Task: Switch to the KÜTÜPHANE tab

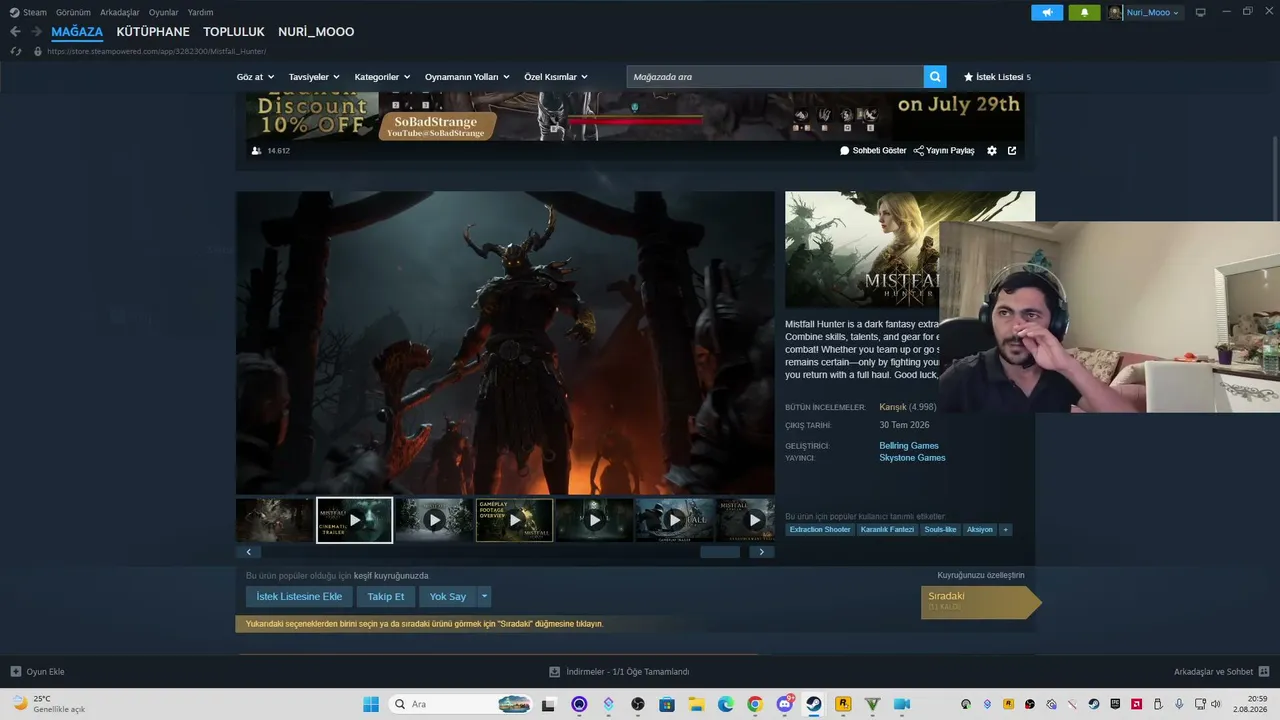Action: click(153, 32)
